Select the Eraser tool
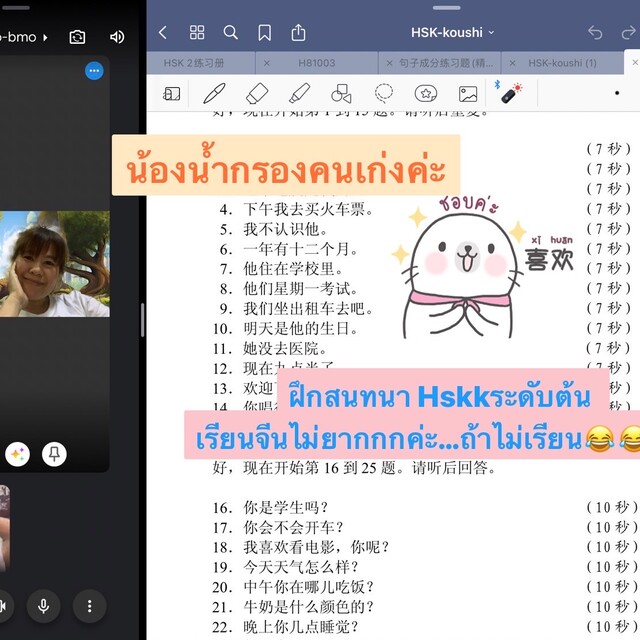The height and width of the screenshot is (640, 640). [x=256, y=94]
